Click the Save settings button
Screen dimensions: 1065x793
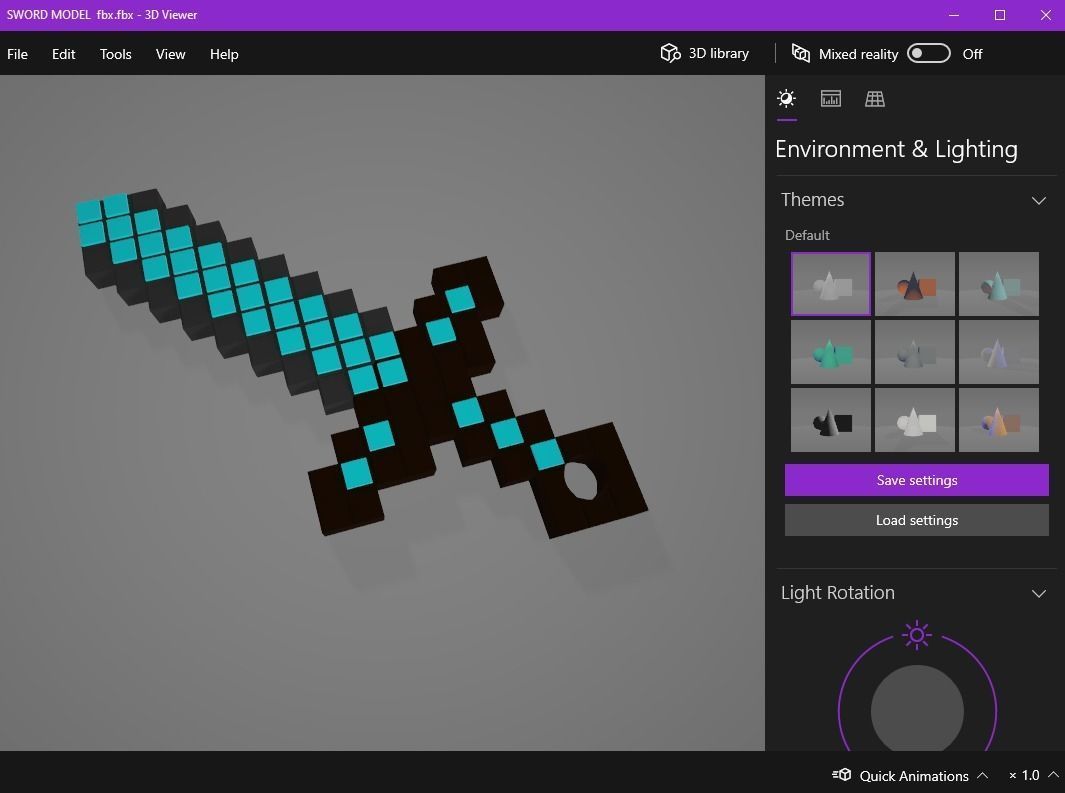(917, 480)
